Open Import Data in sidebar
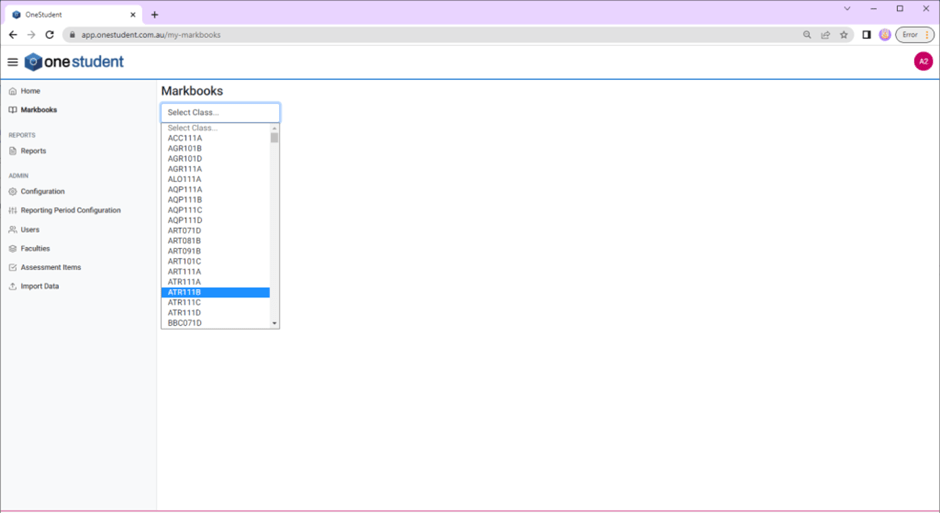Viewport: 940px width, 513px height. pos(39,286)
